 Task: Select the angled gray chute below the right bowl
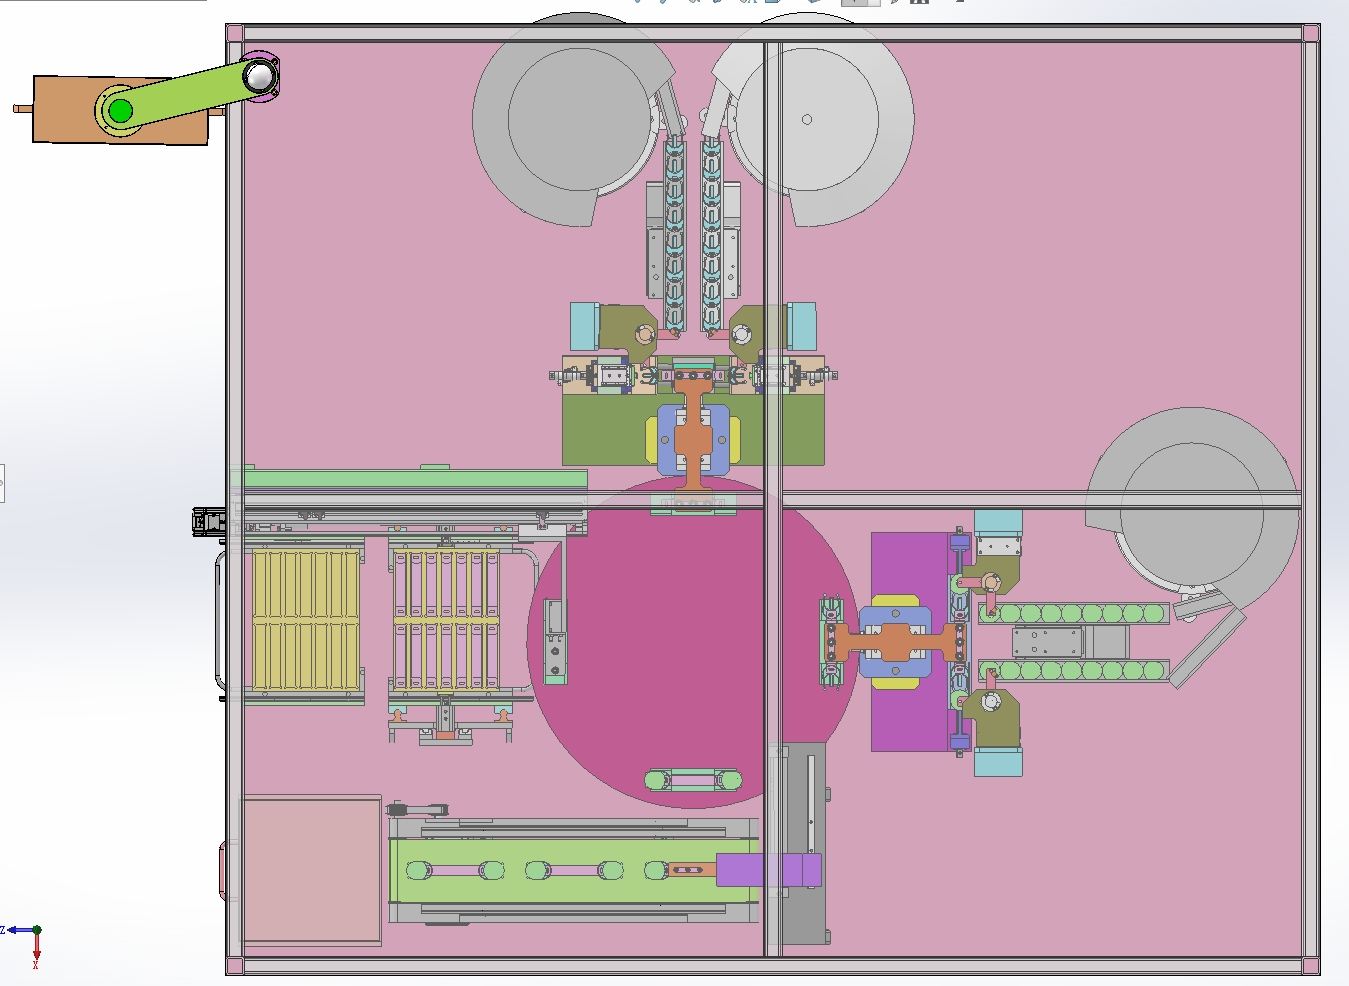[x=1208, y=648]
